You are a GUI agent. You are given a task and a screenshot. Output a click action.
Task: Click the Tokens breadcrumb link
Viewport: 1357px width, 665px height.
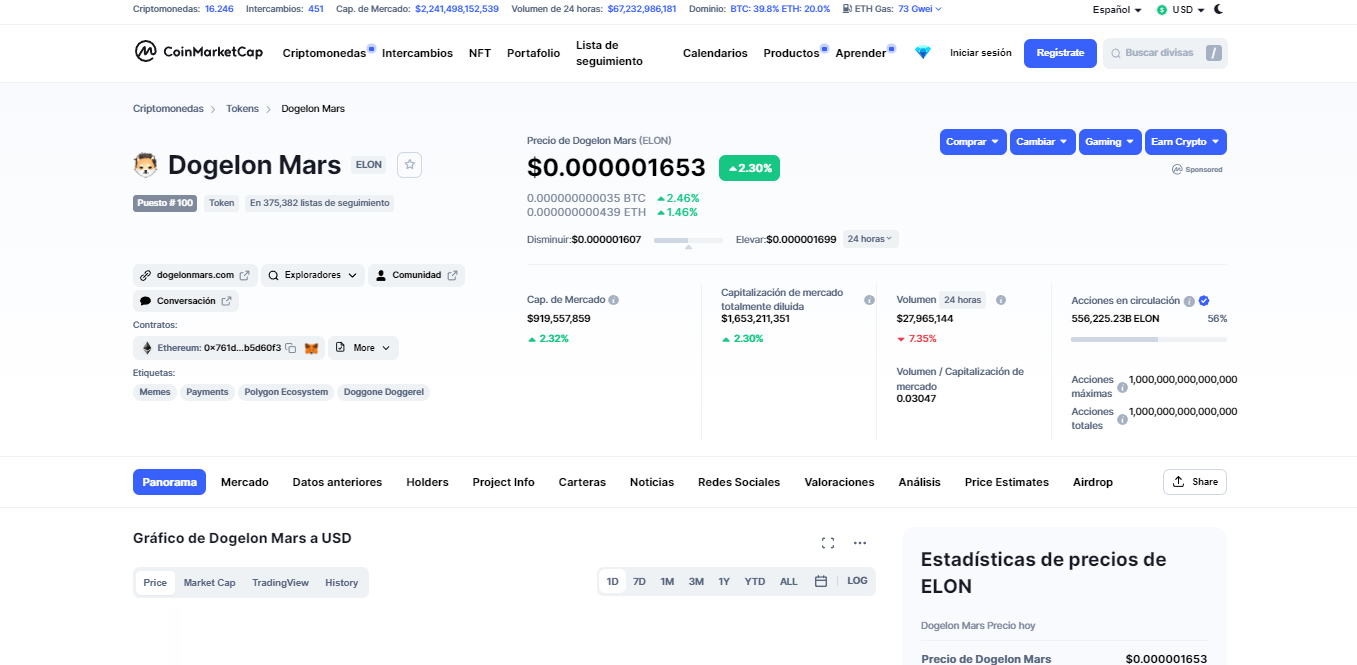pos(242,108)
